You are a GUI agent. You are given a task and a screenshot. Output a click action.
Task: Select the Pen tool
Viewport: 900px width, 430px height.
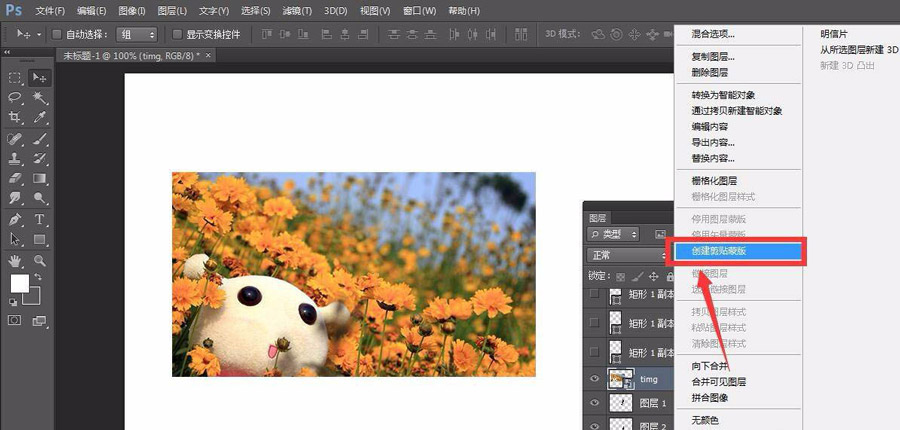tap(15, 219)
